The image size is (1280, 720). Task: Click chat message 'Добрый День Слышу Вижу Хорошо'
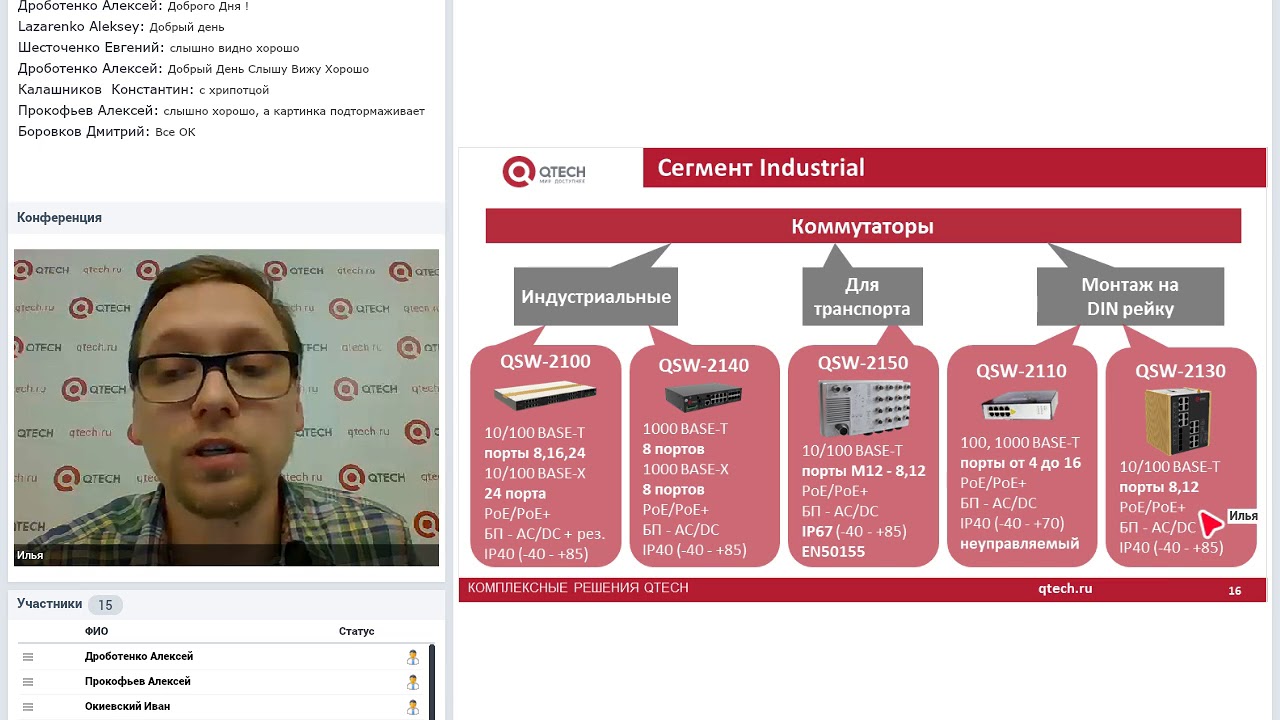click(x=268, y=69)
